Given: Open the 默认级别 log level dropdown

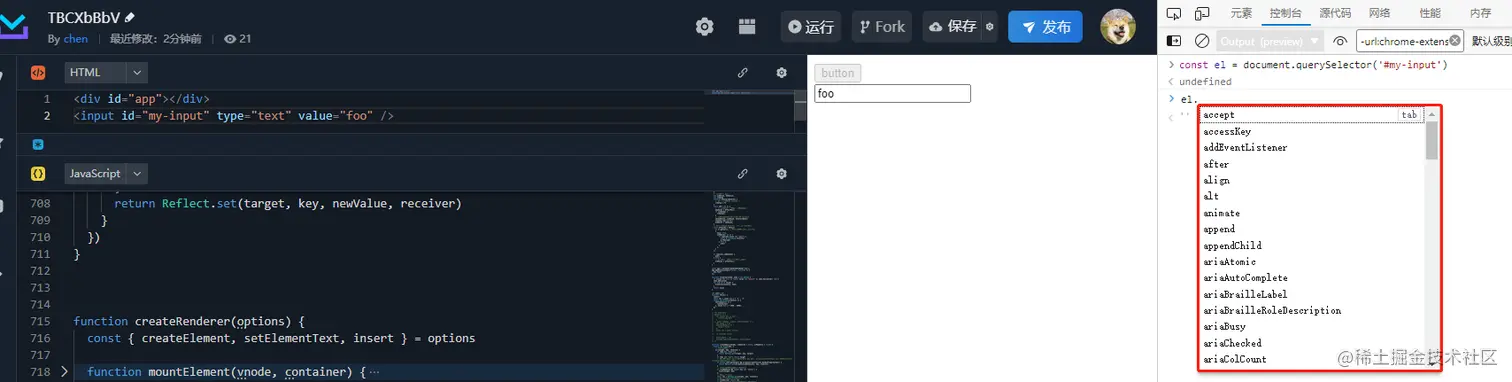Looking at the screenshot, I should point(1491,41).
